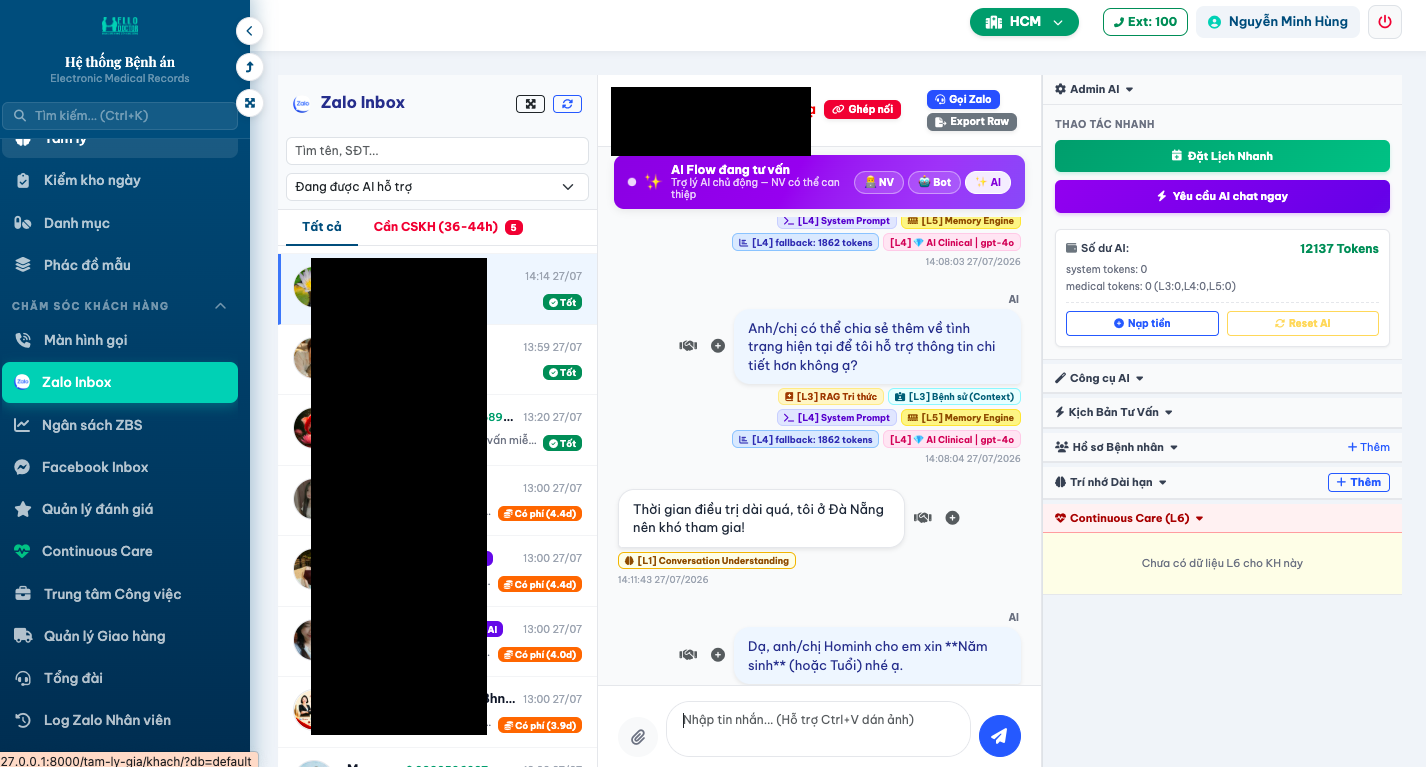Click the paperclip attachment icon
Image resolution: width=1426 pixels, height=767 pixels.
click(637, 738)
